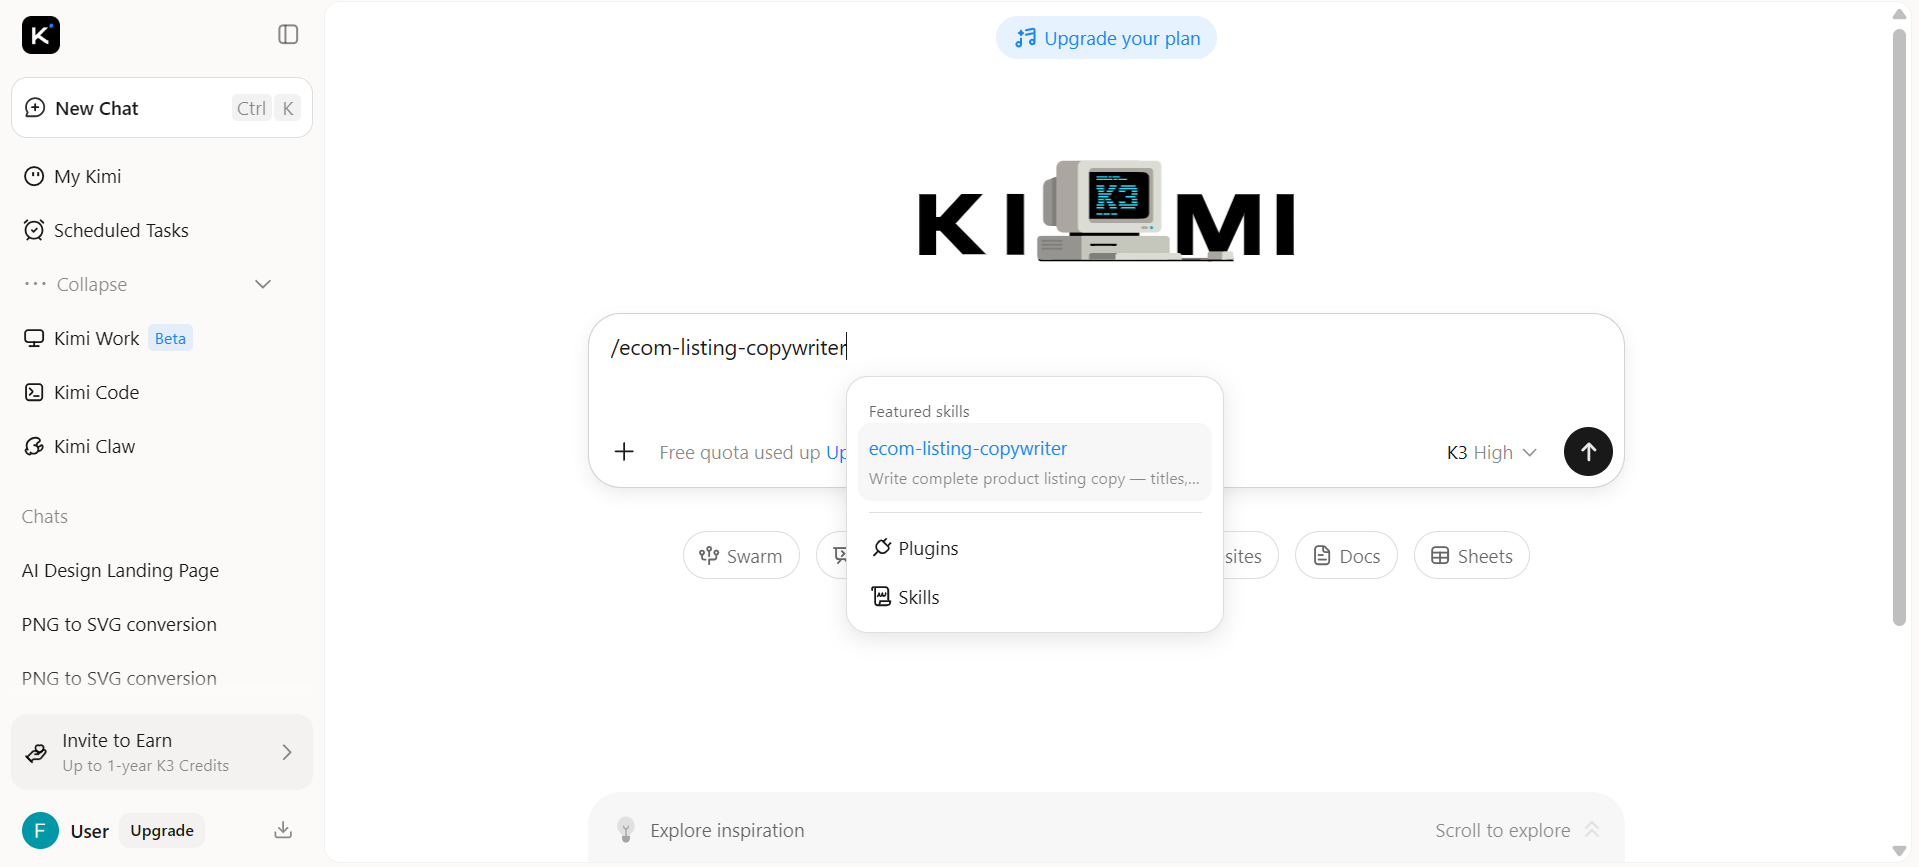Choose the Swarm mode chip
Image resolution: width=1919 pixels, height=867 pixels.
click(741, 555)
